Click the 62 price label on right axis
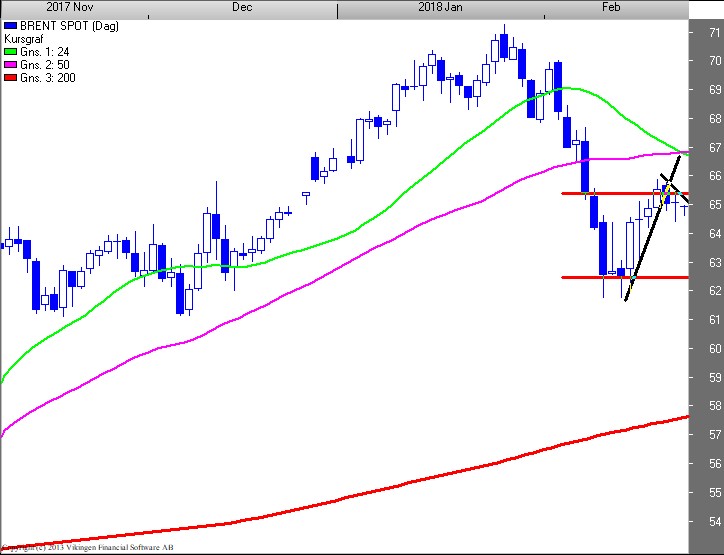Viewport: 724px width, 555px height. point(714,291)
